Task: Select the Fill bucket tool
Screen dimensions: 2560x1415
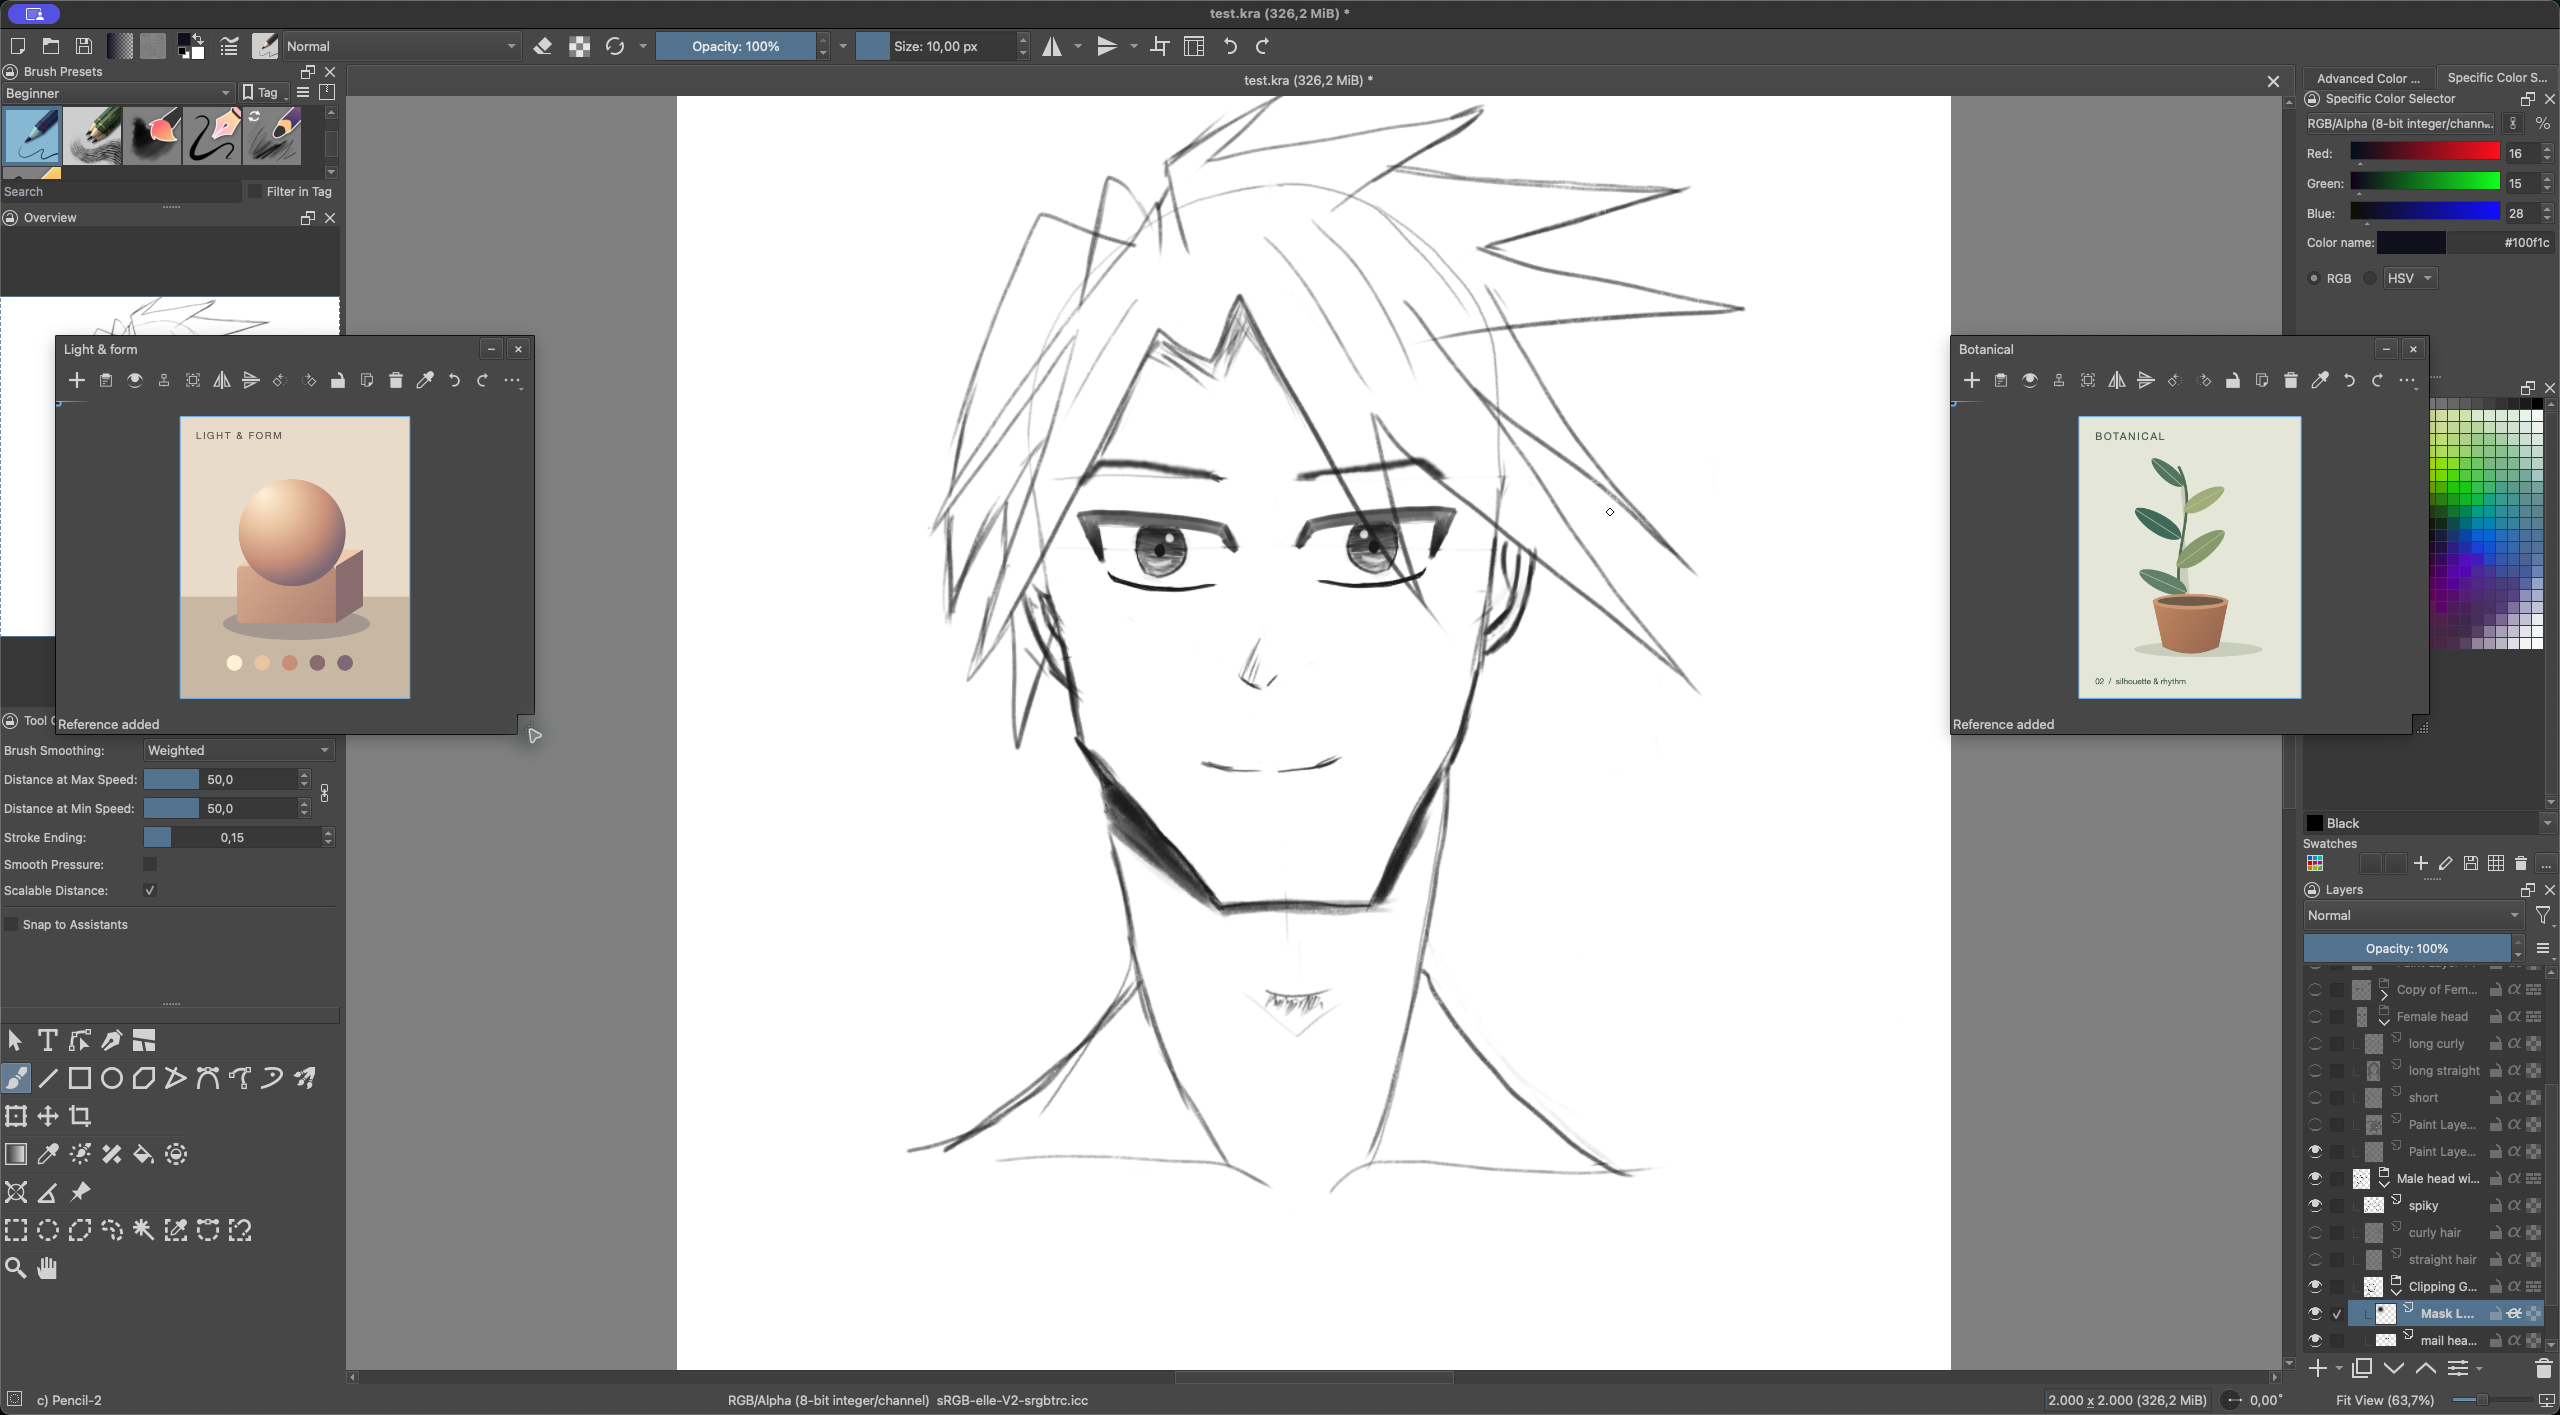Action: coord(144,1154)
